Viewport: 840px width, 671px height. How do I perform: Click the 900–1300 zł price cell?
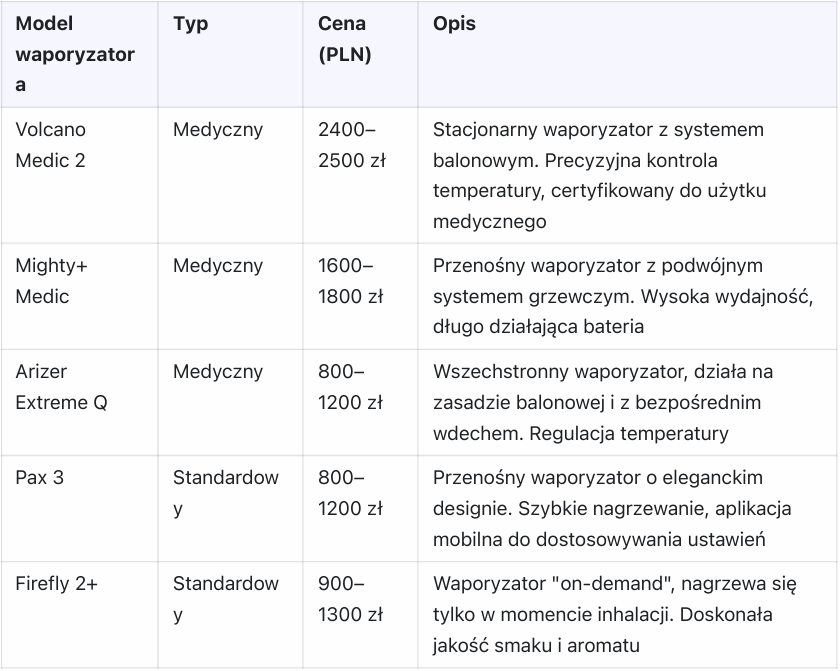pyautogui.click(x=351, y=599)
